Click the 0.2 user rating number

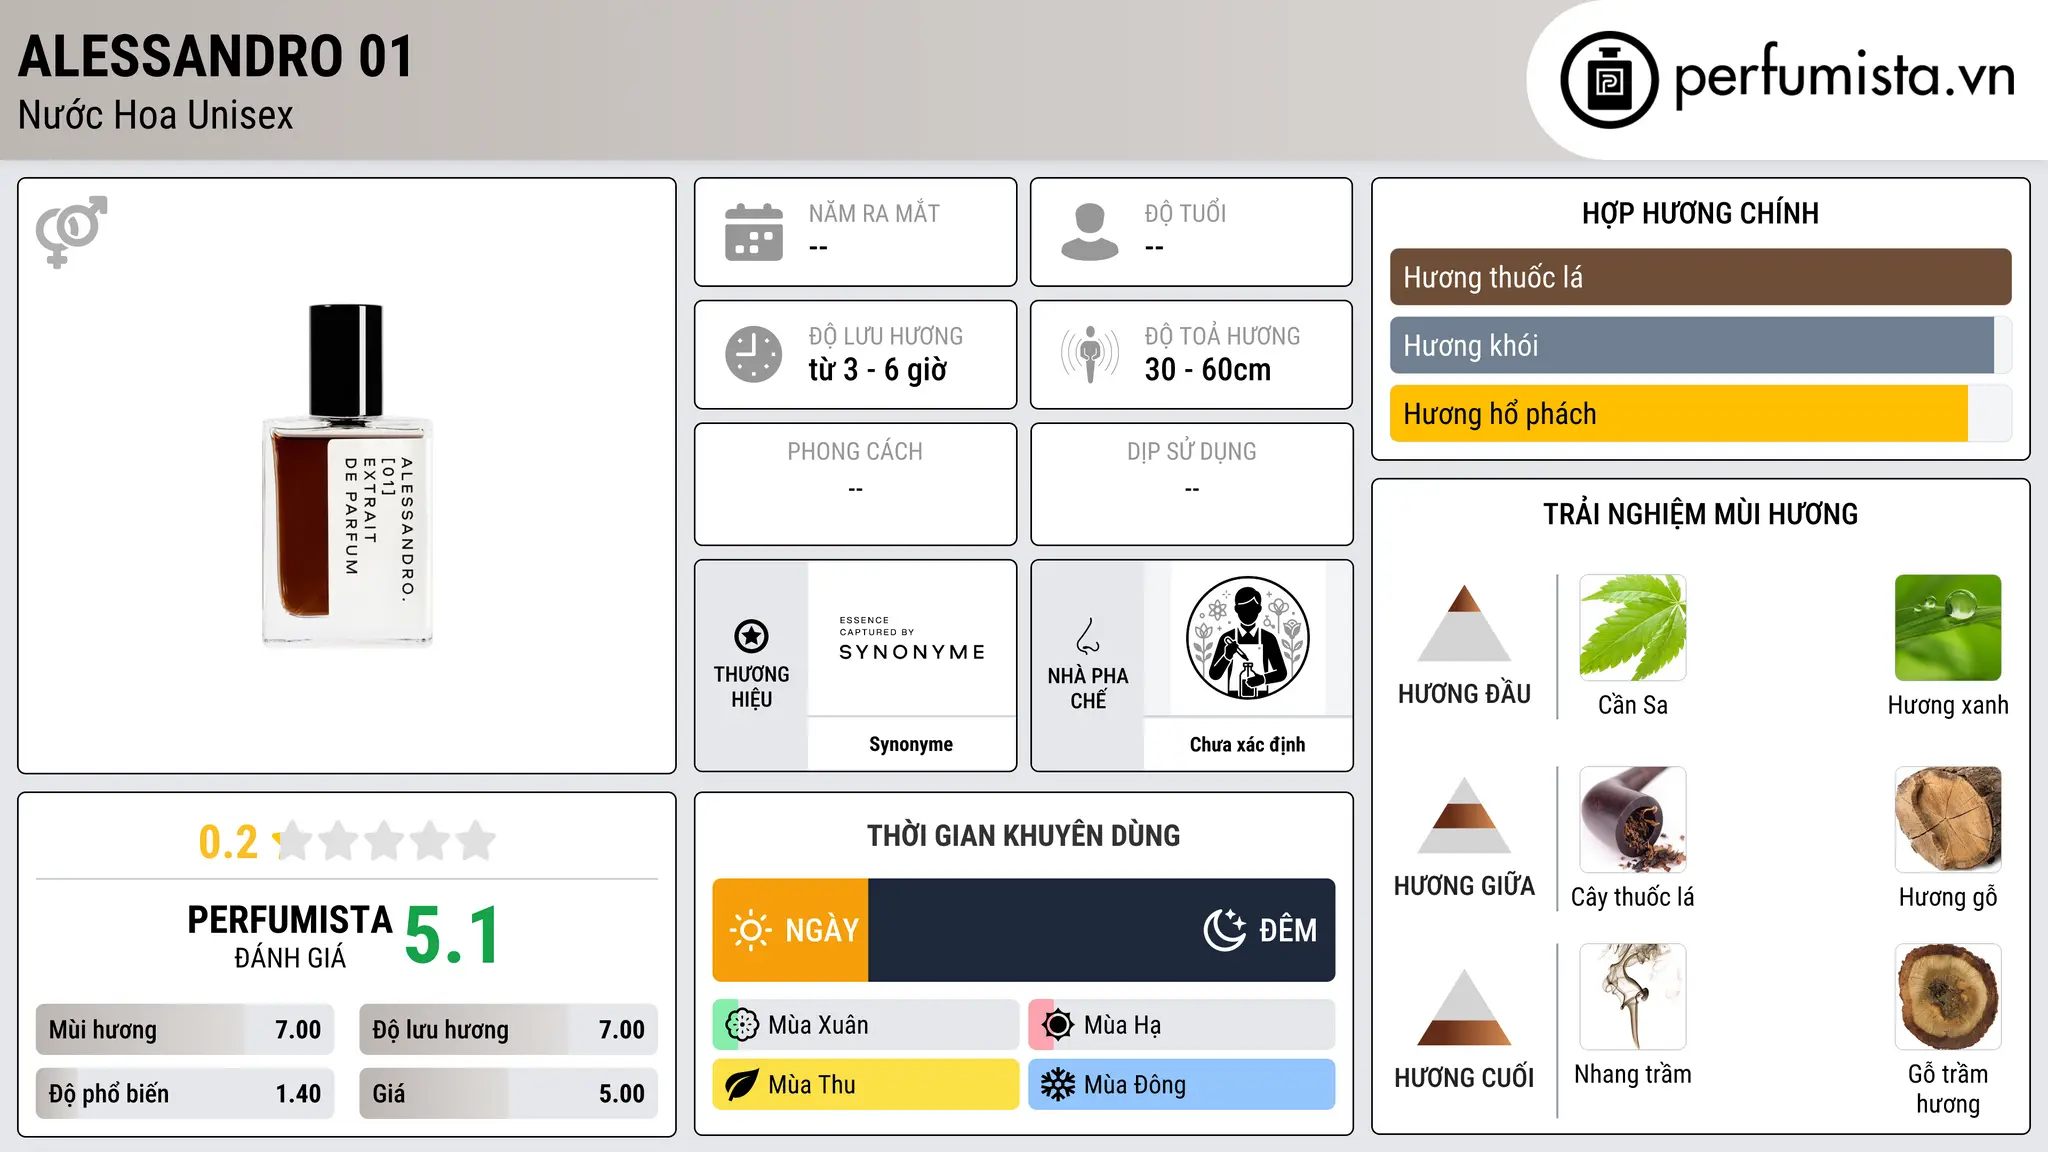coord(228,842)
